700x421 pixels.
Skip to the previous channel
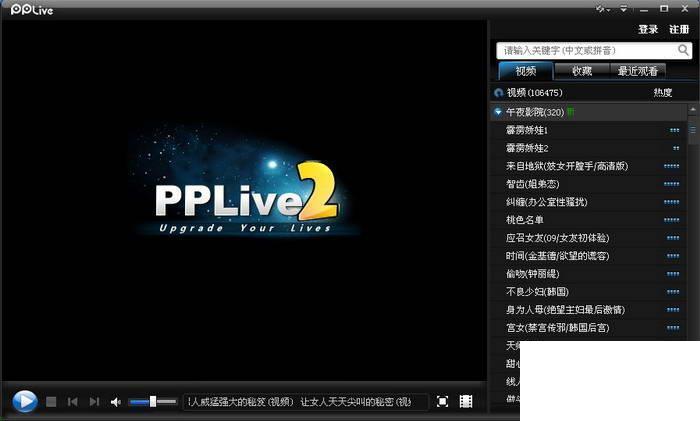pyautogui.click(x=72, y=402)
